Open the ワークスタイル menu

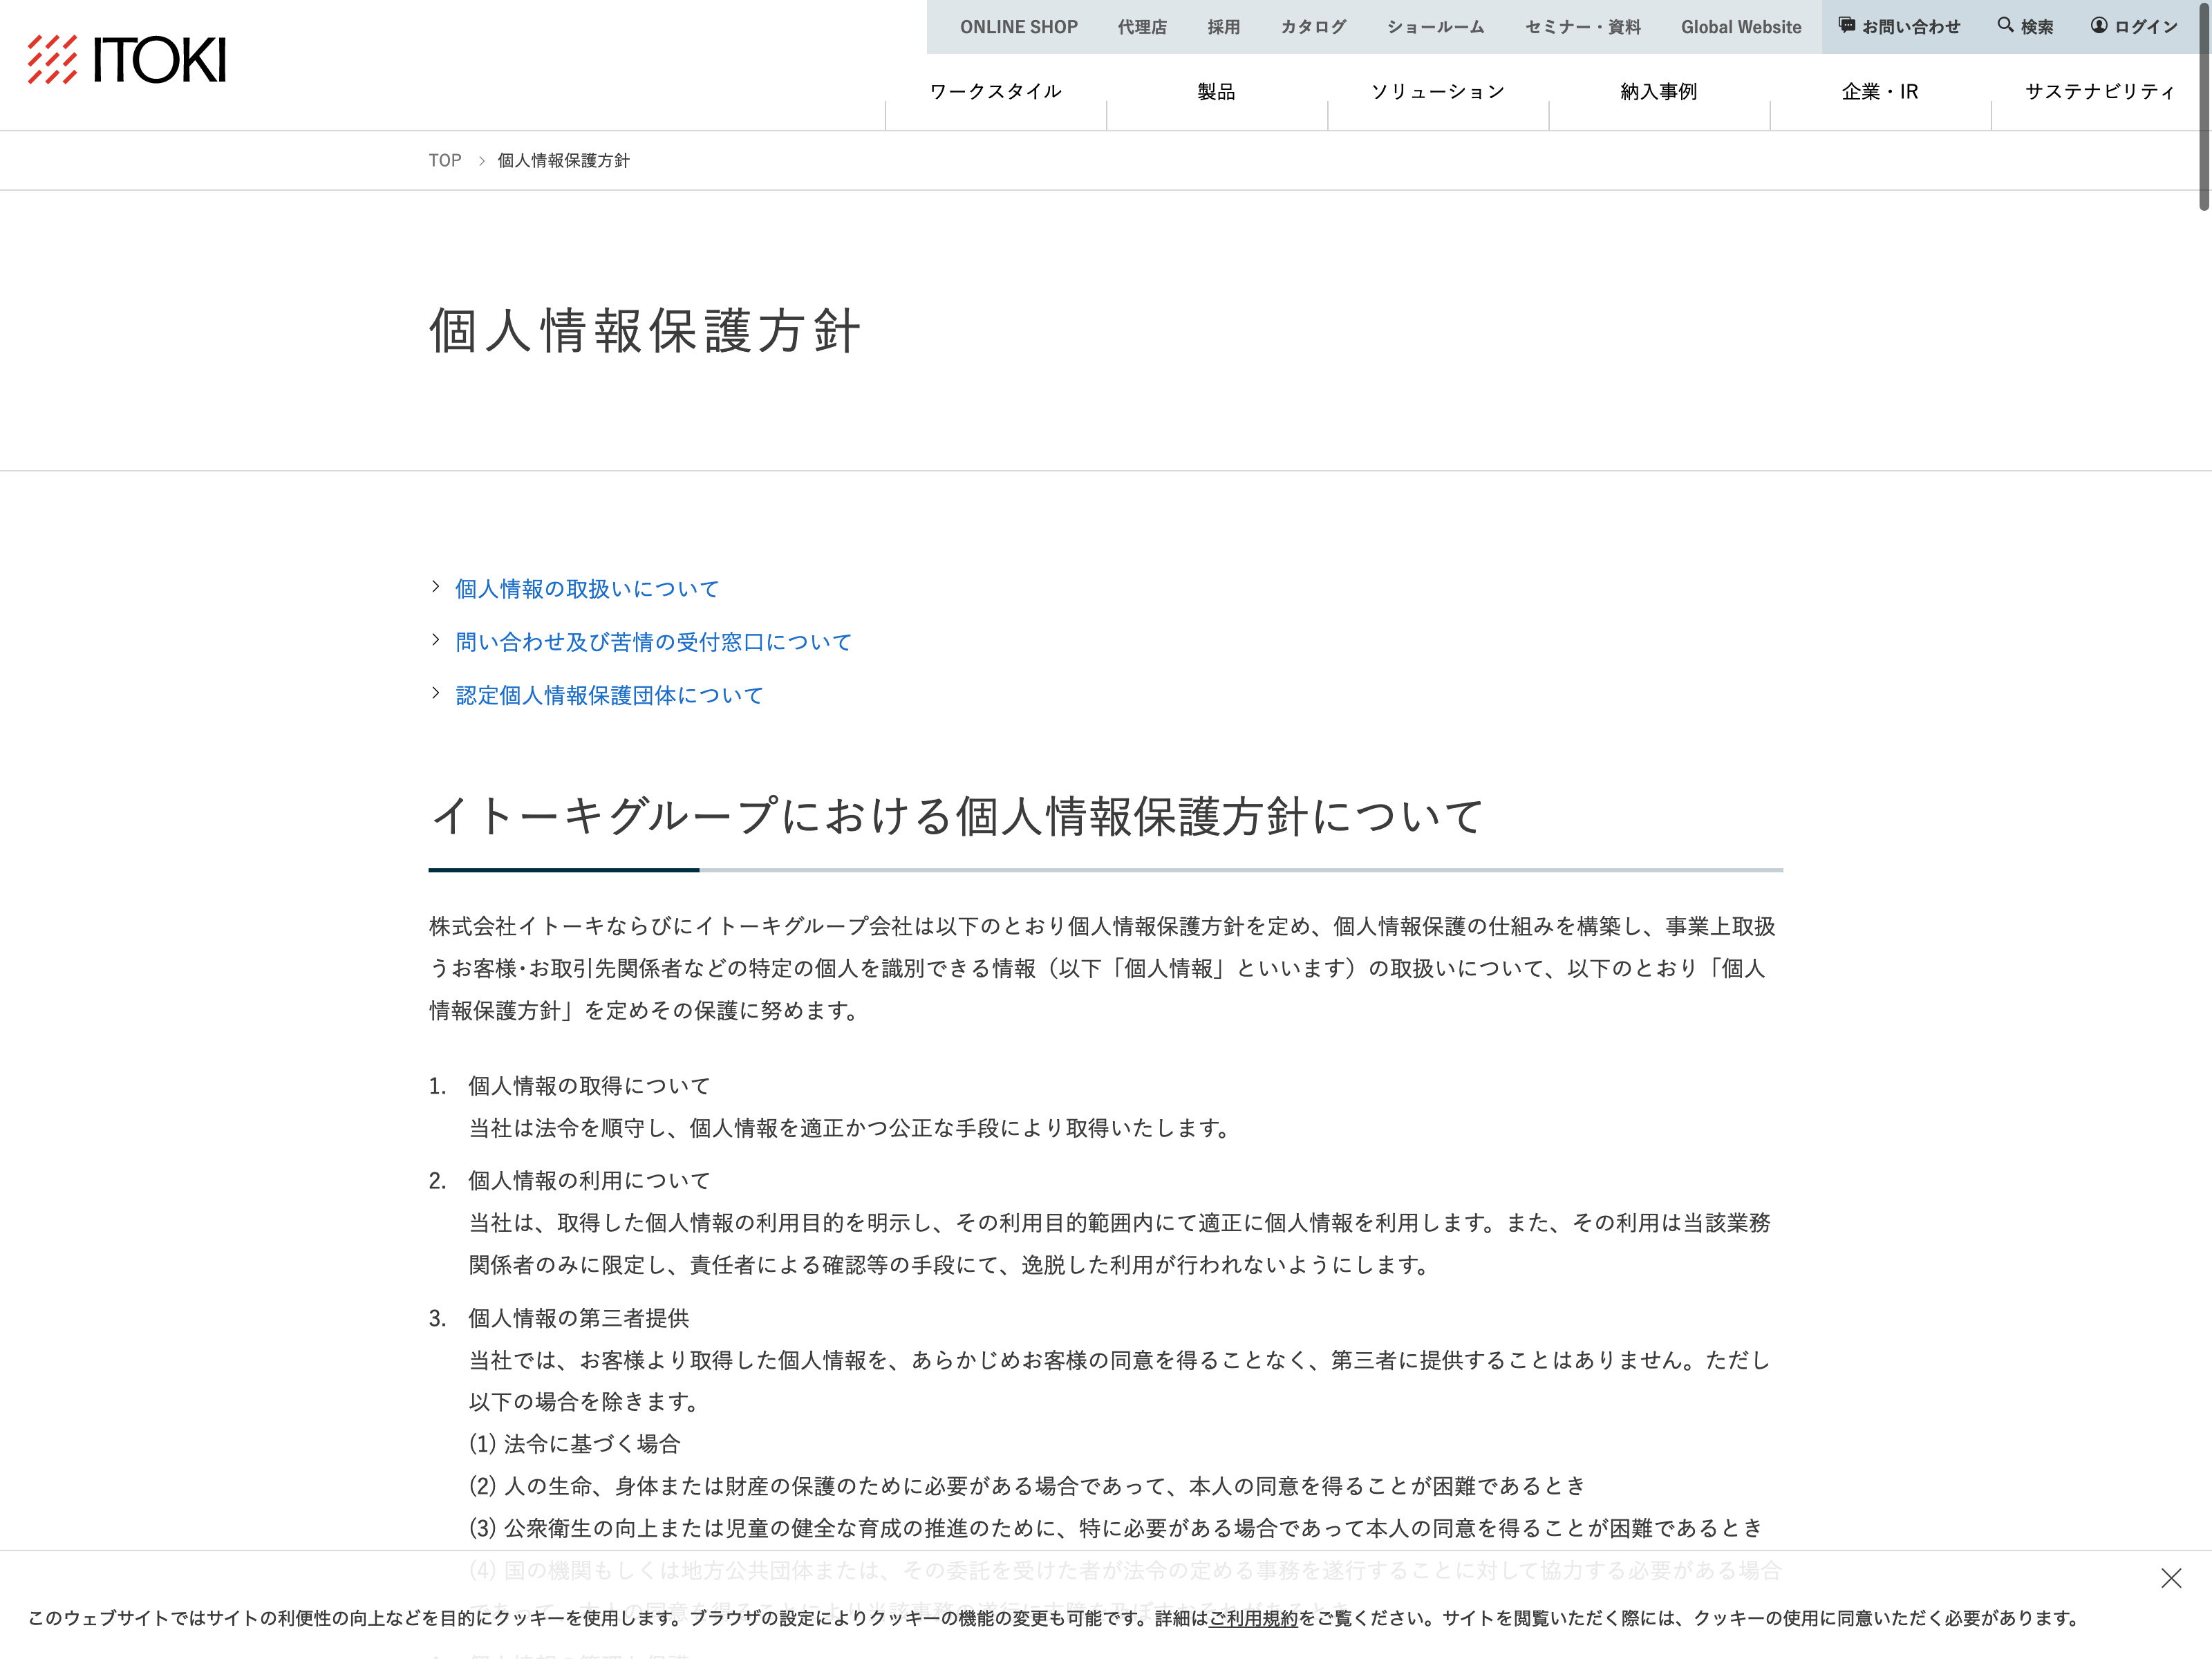tap(995, 92)
